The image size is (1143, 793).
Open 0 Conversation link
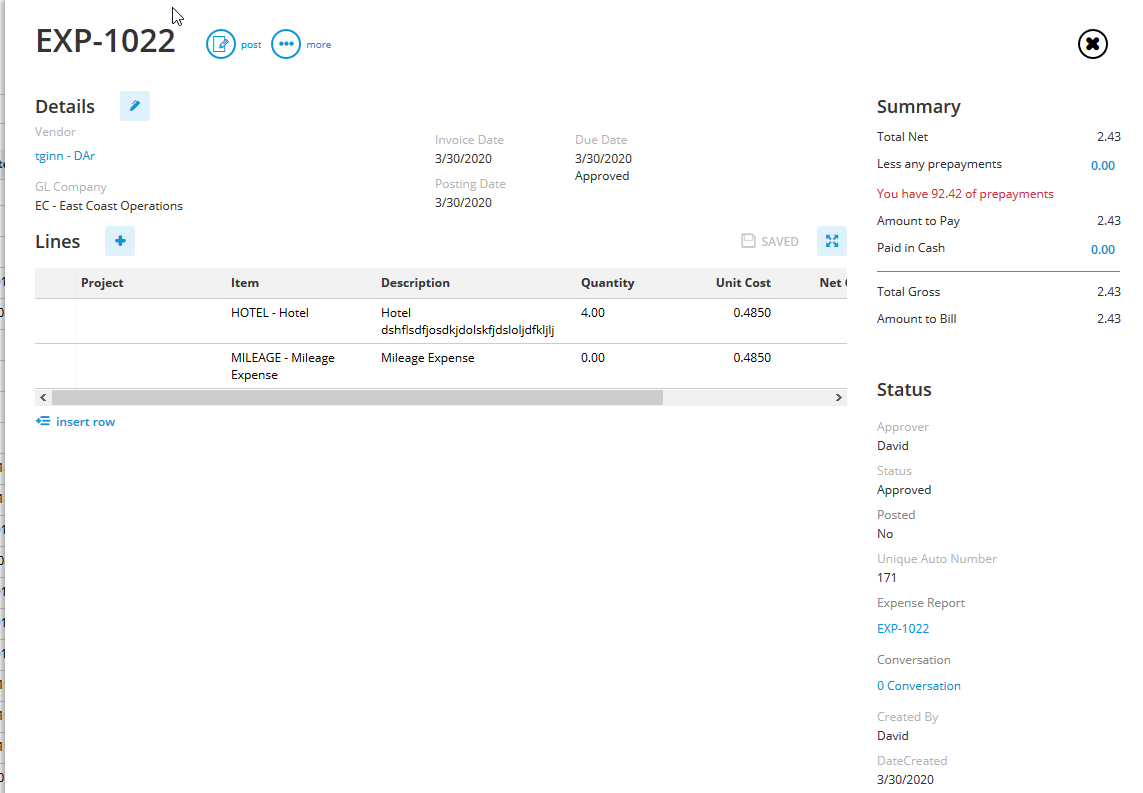pos(918,686)
